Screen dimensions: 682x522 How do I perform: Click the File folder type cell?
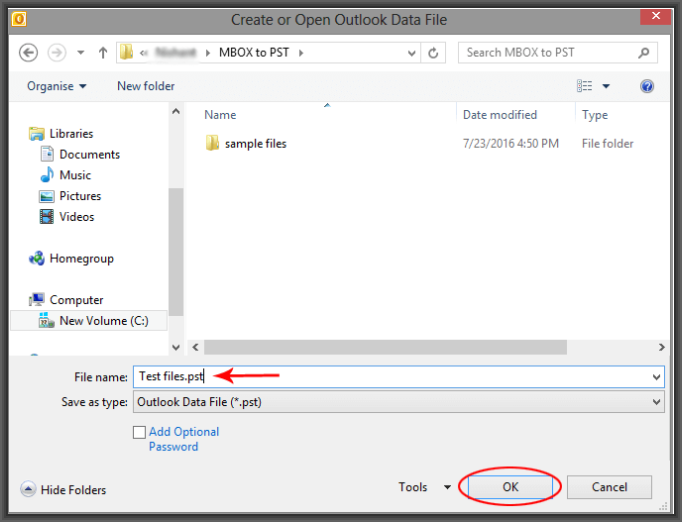click(x=607, y=144)
